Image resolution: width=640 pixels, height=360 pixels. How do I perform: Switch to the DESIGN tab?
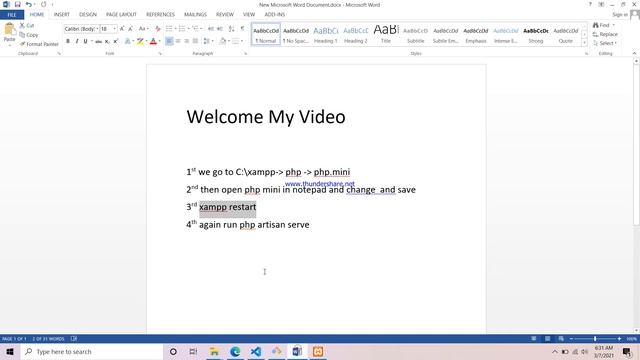pos(88,15)
